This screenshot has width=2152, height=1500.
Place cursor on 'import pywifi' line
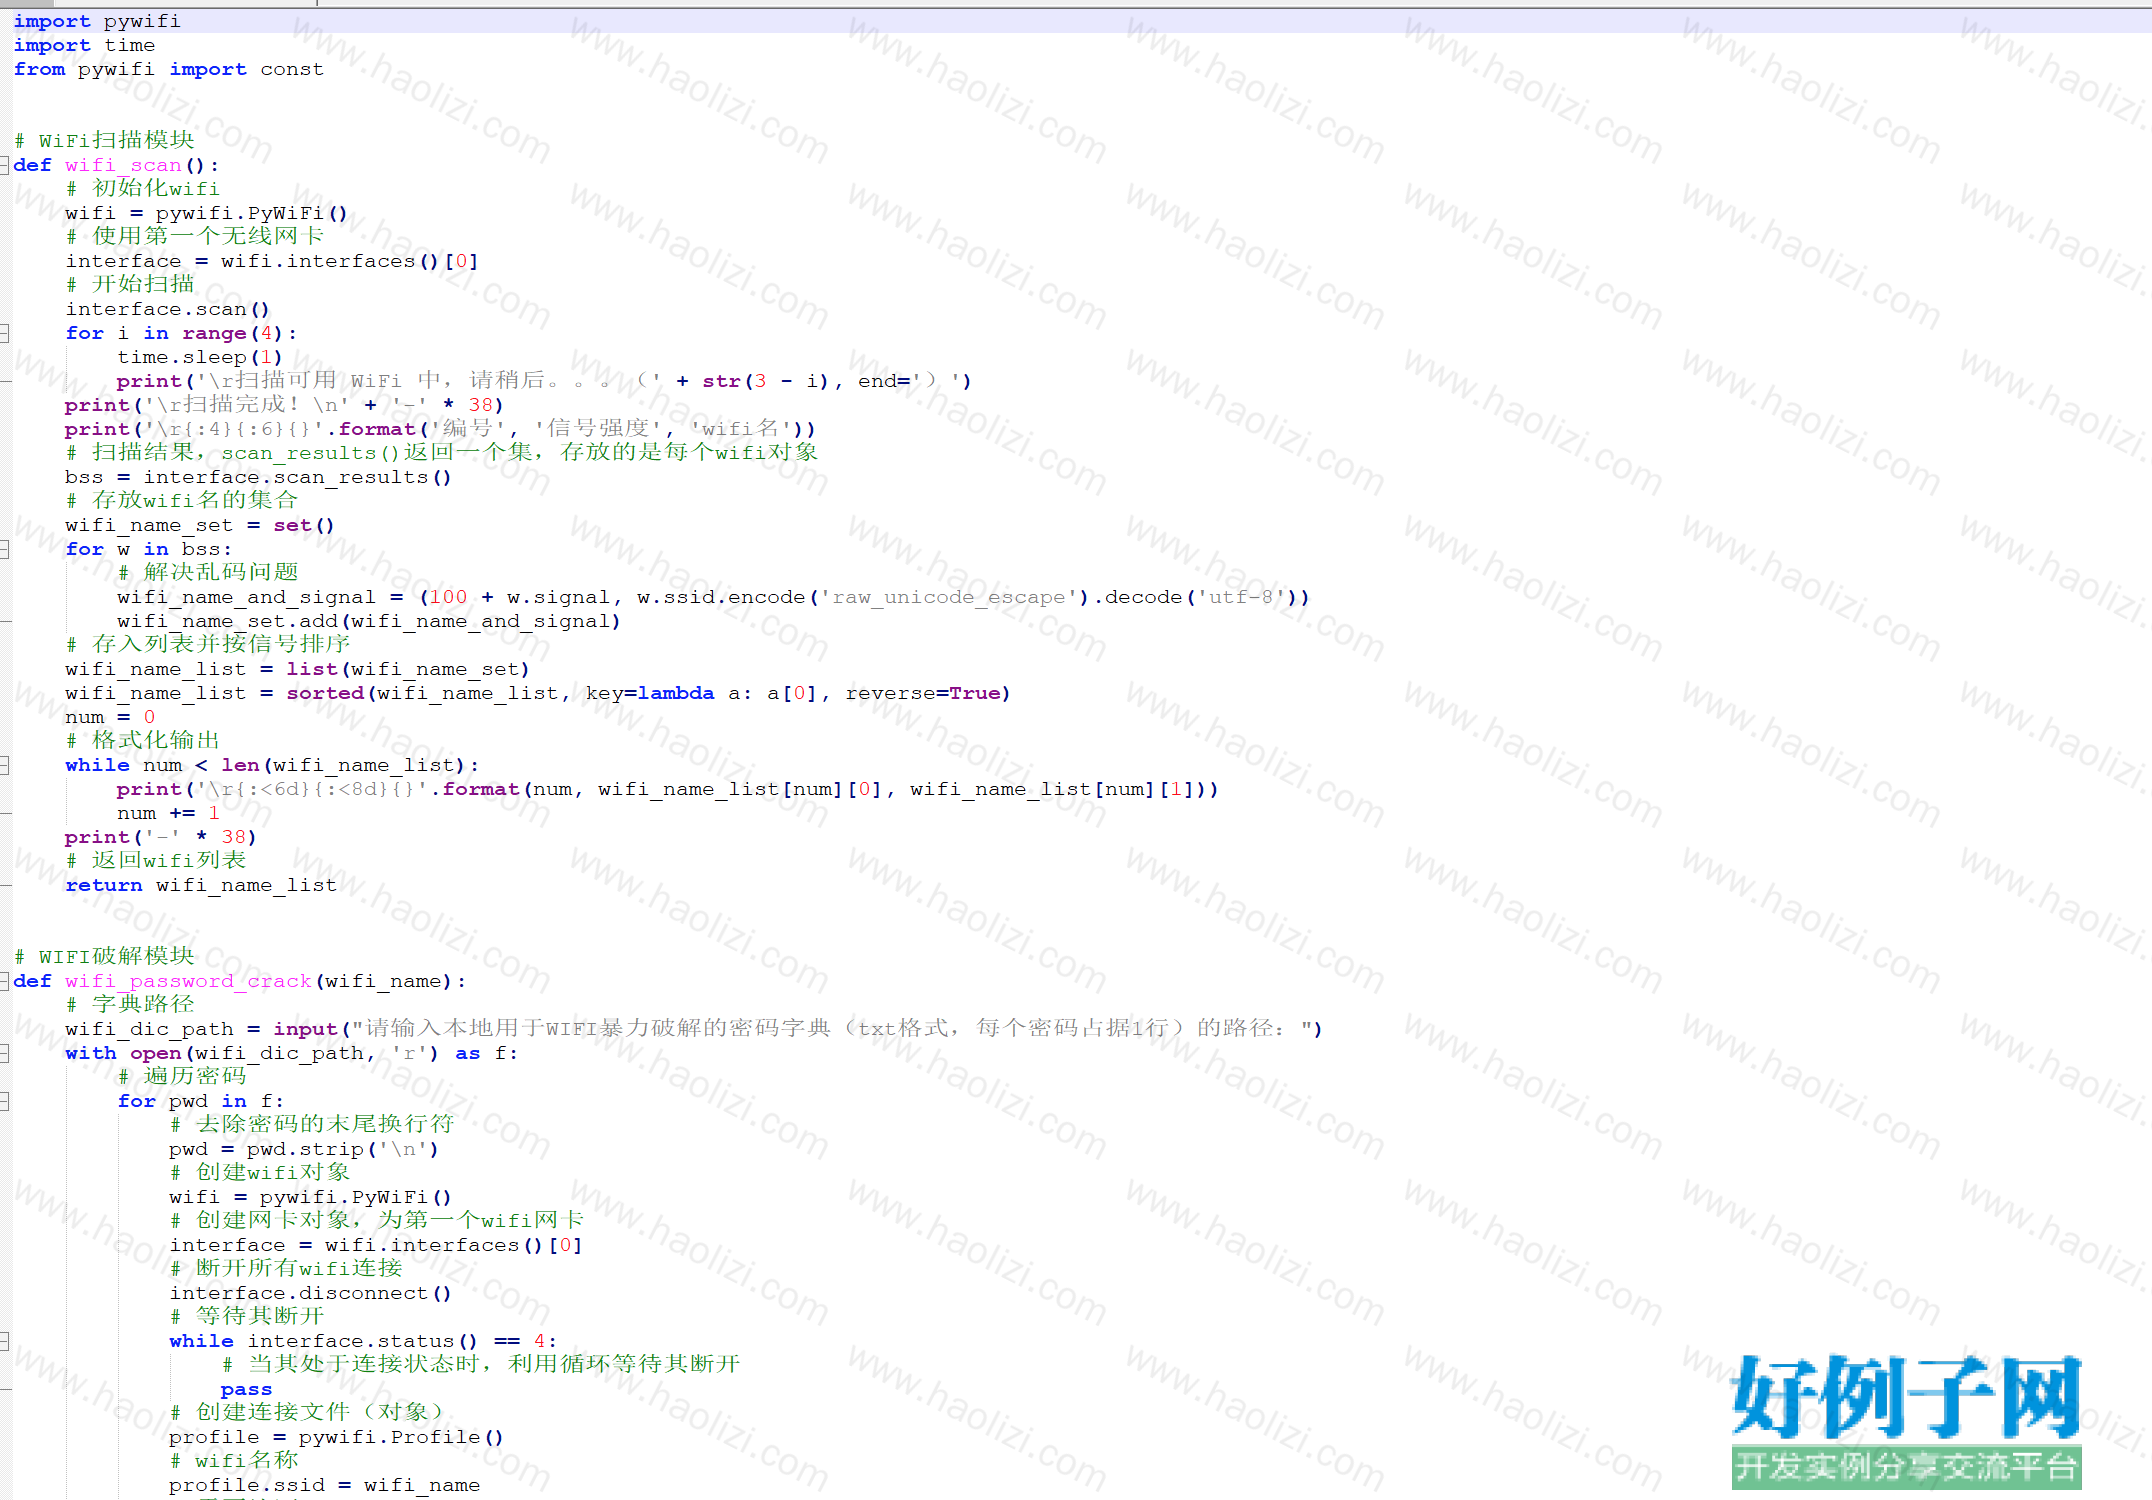(97, 21)
